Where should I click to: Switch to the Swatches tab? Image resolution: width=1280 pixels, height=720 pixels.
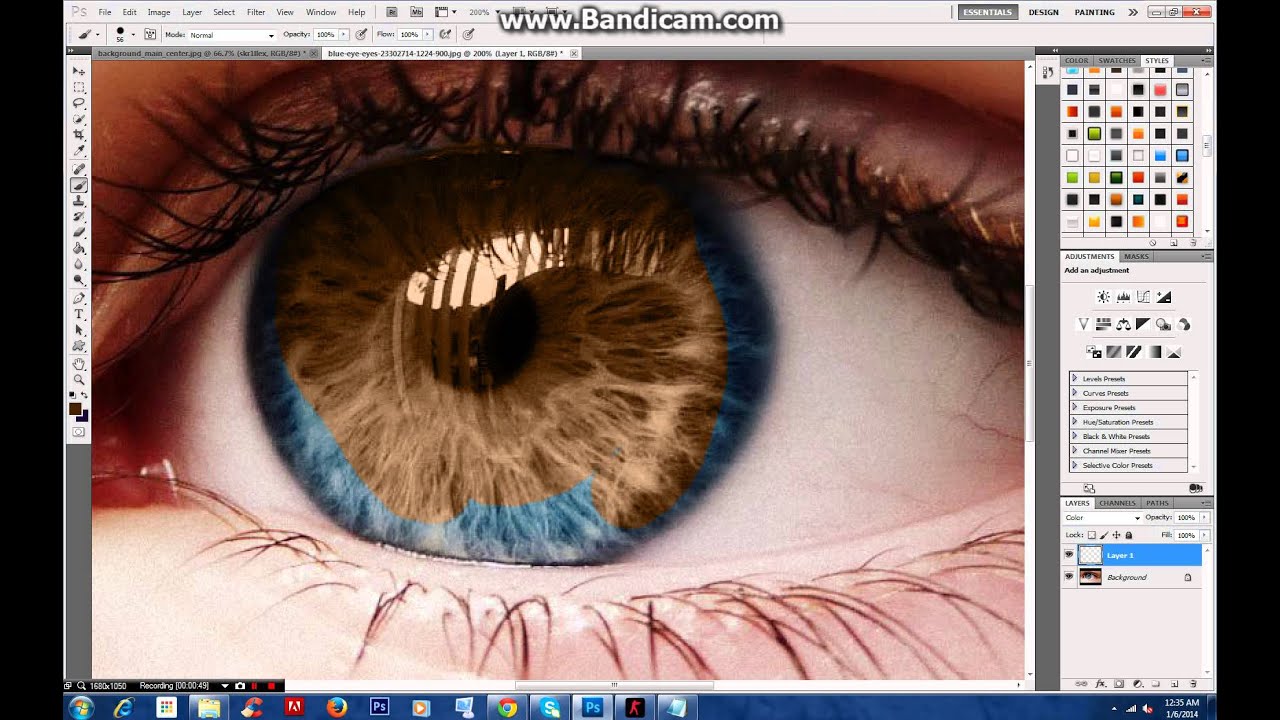pyautogui.click(x=1117, y=61)
